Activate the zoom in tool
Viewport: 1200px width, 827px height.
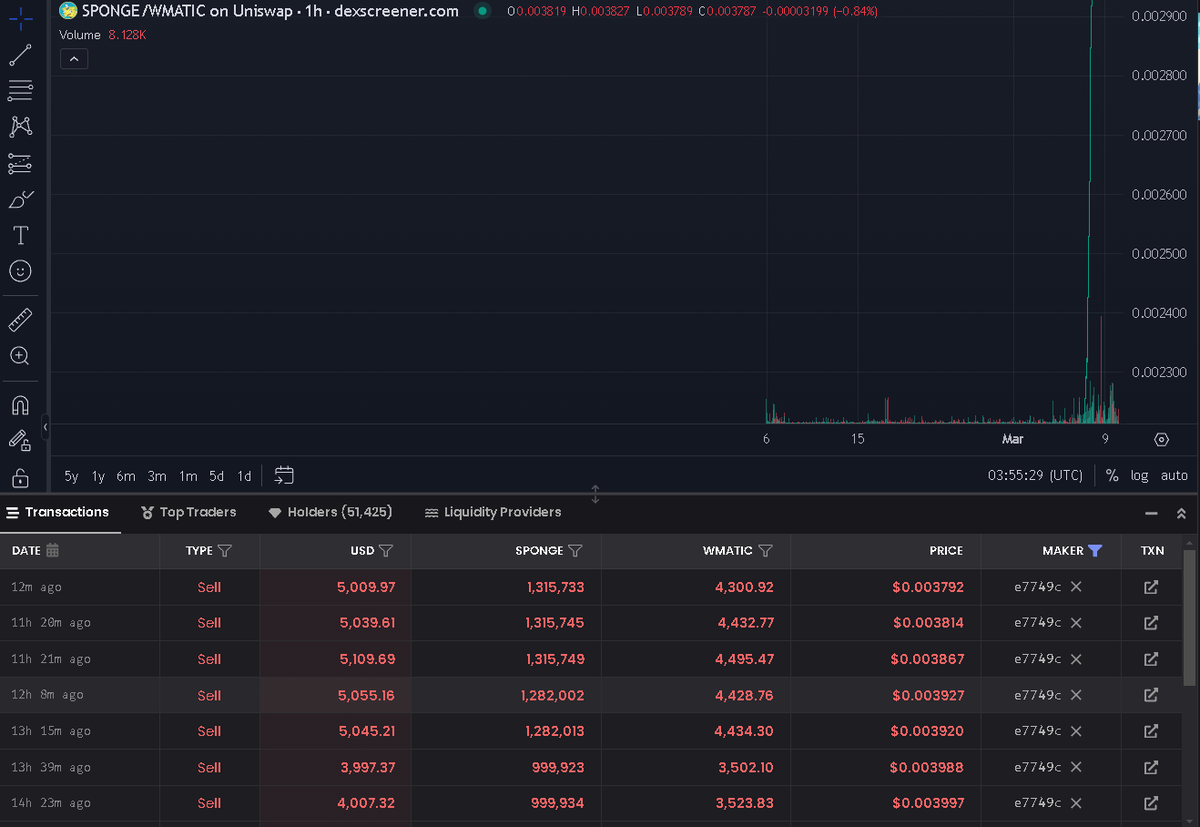click(x=20, y=356)
